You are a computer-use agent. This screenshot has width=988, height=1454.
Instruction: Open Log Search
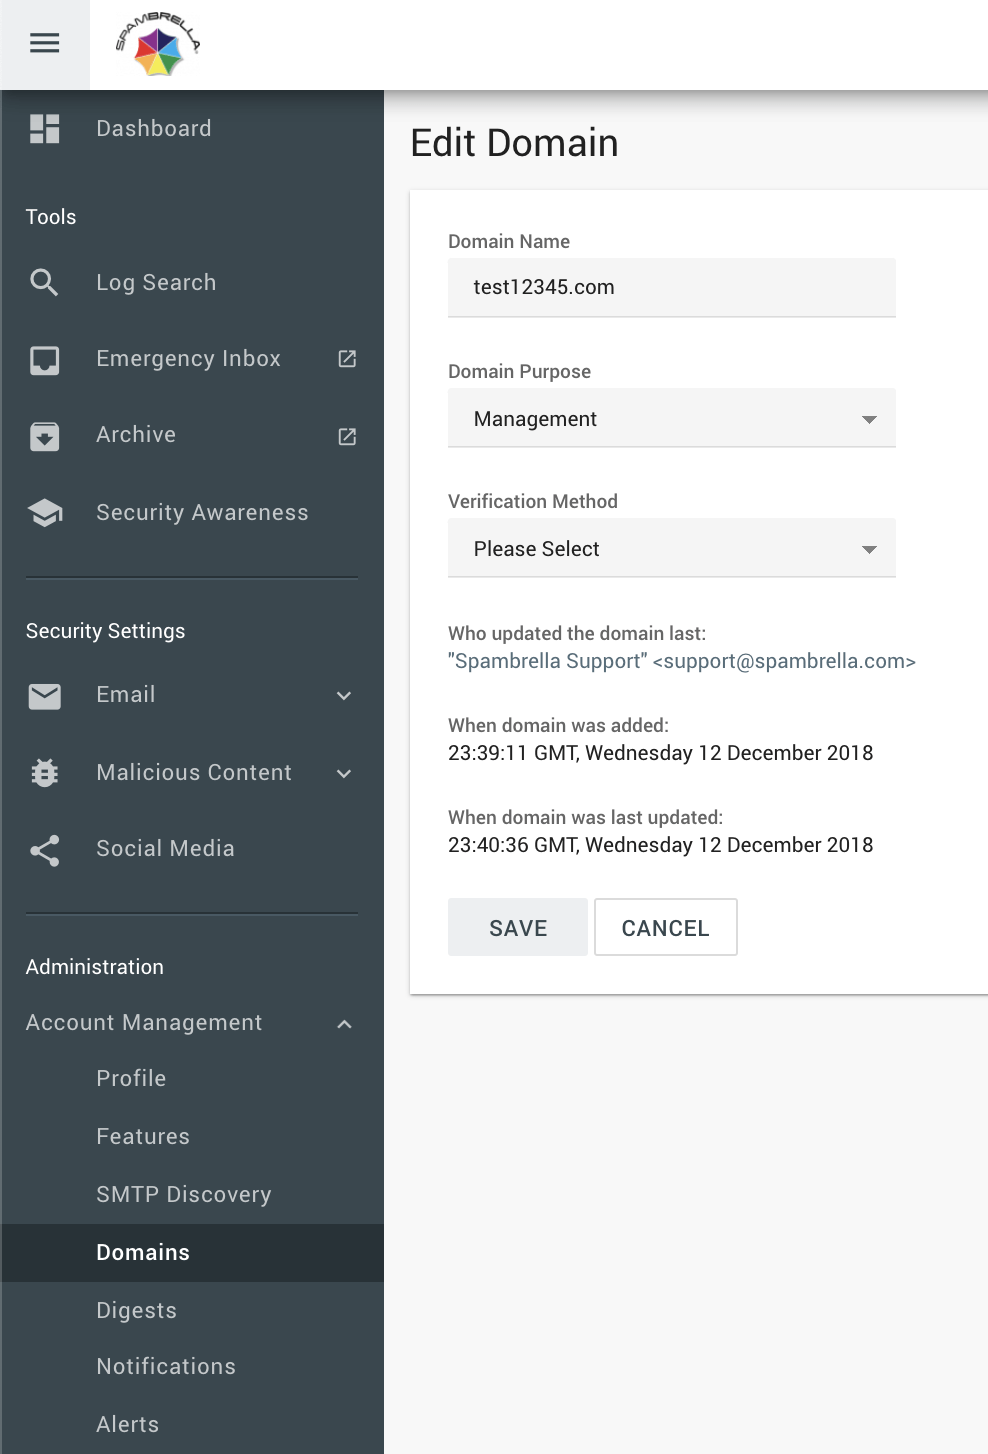156,283
